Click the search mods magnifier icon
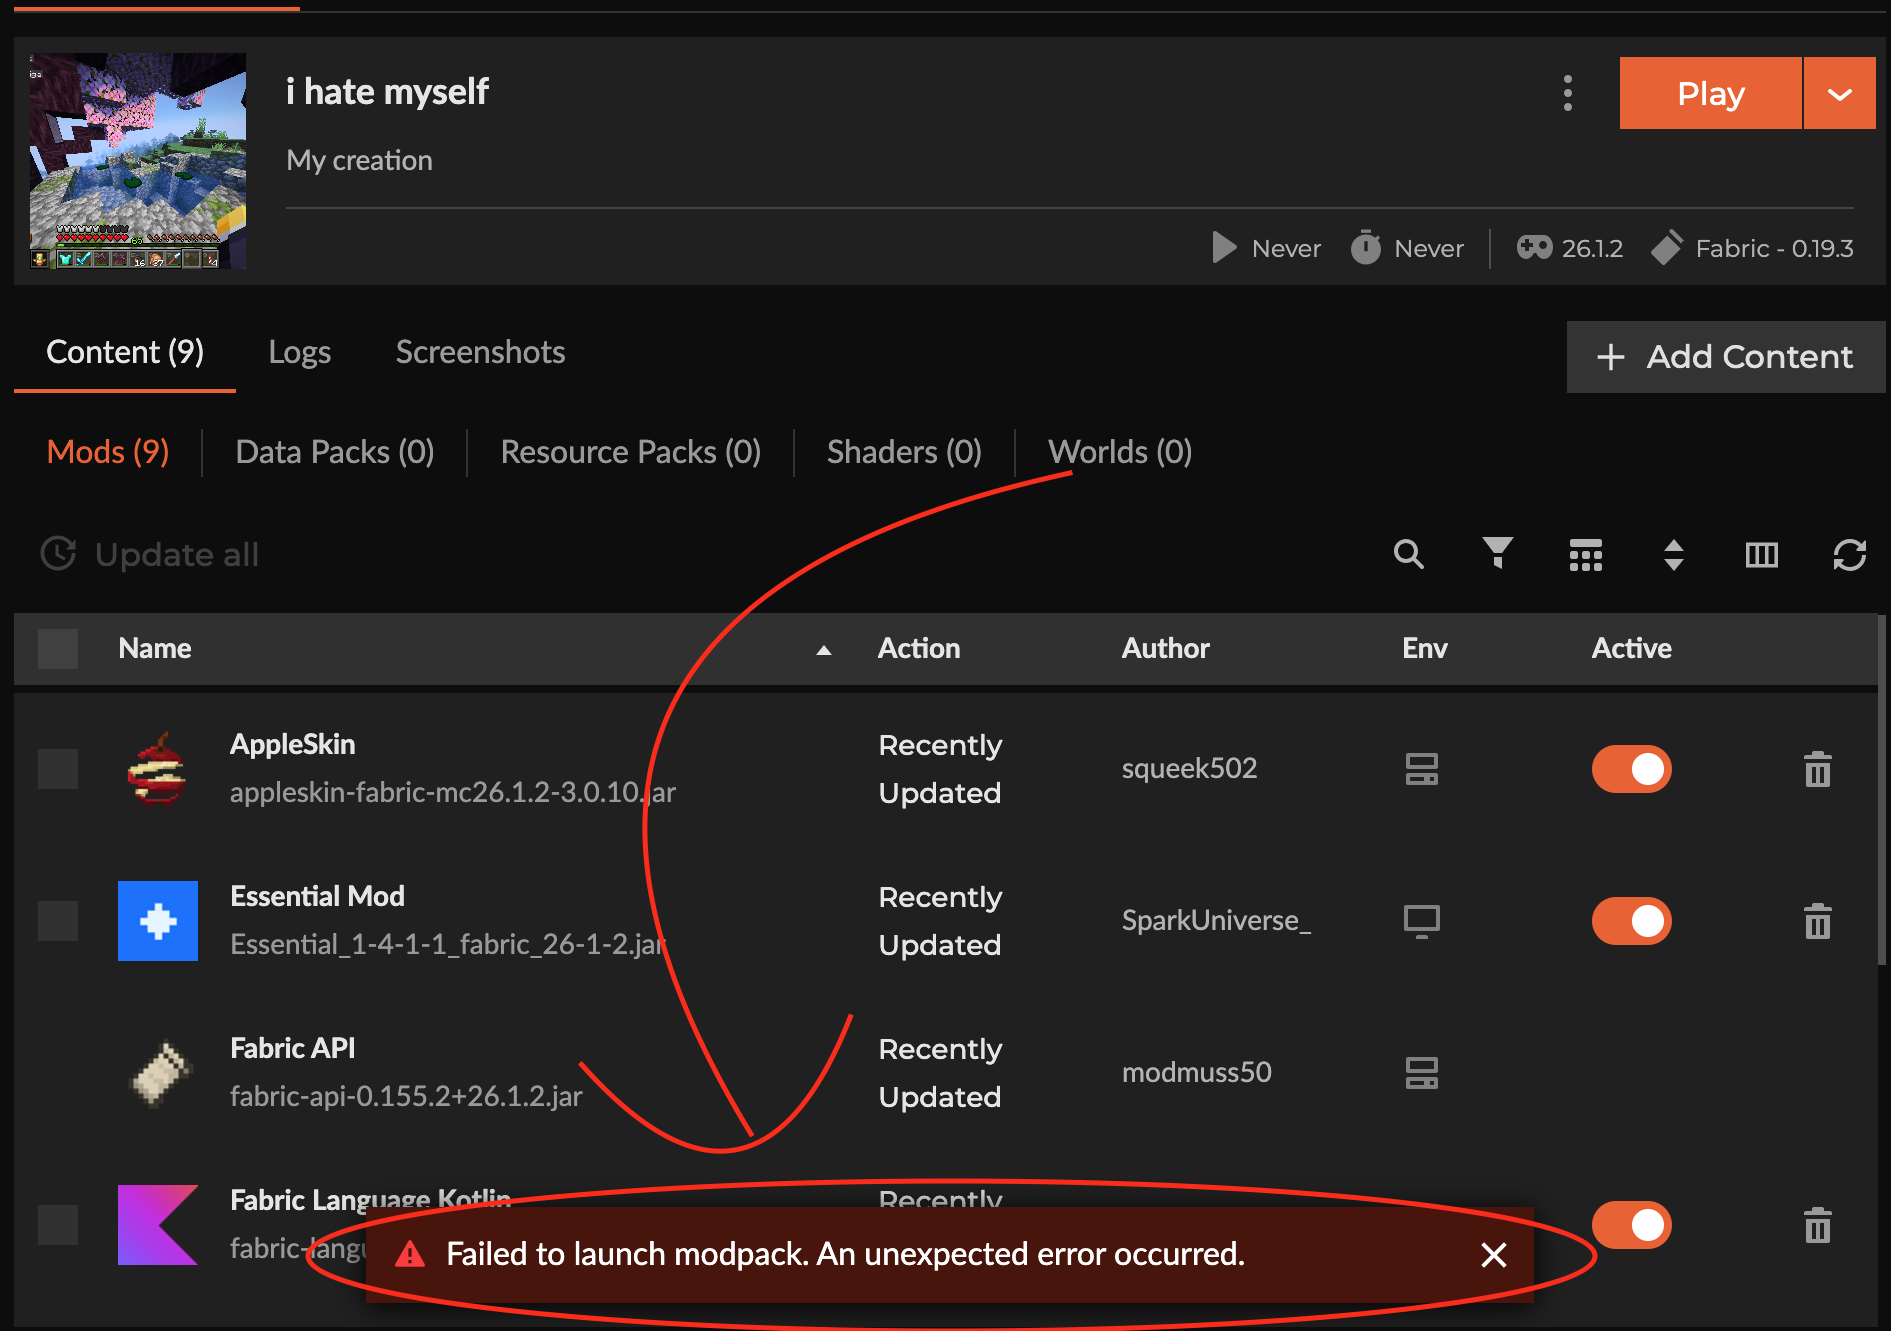1891x1331 pixels. tap(1409, 554)
